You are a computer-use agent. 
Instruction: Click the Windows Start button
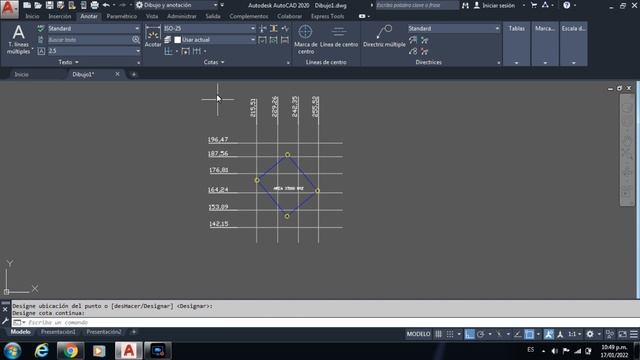coord(12,351)
